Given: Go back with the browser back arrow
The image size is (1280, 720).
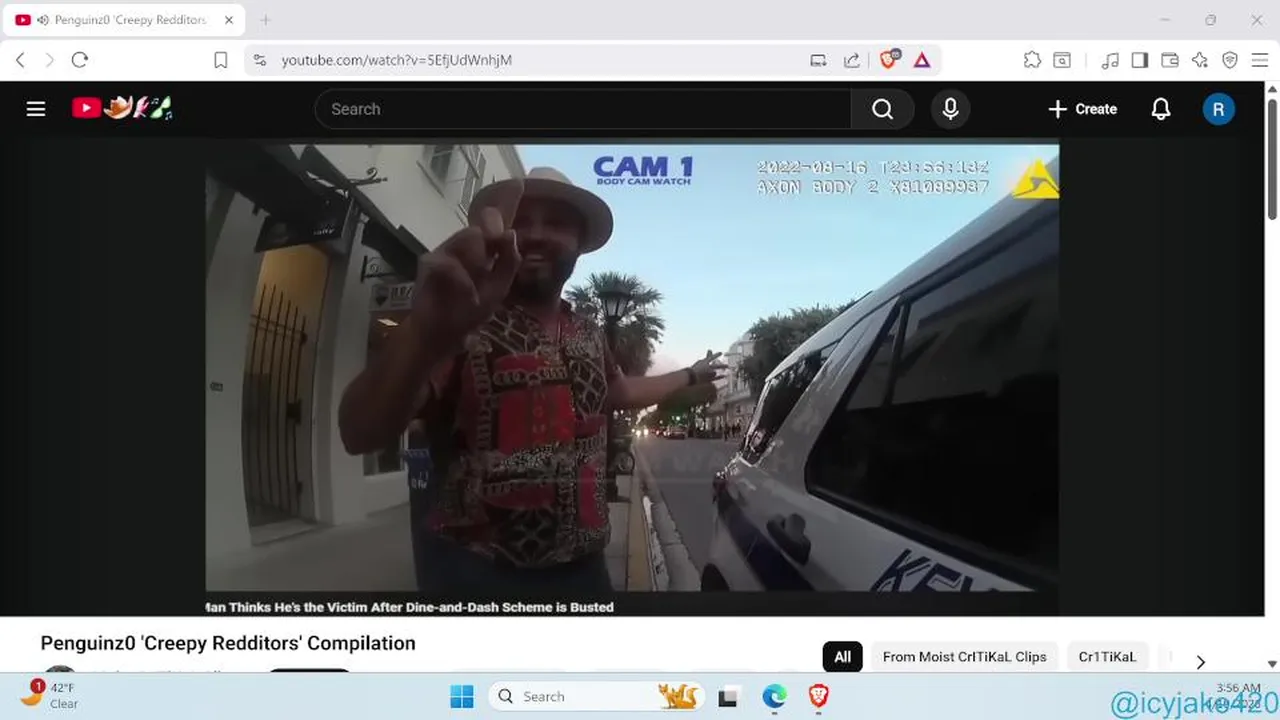Looking at the screenshot, I should coord(20,60).
